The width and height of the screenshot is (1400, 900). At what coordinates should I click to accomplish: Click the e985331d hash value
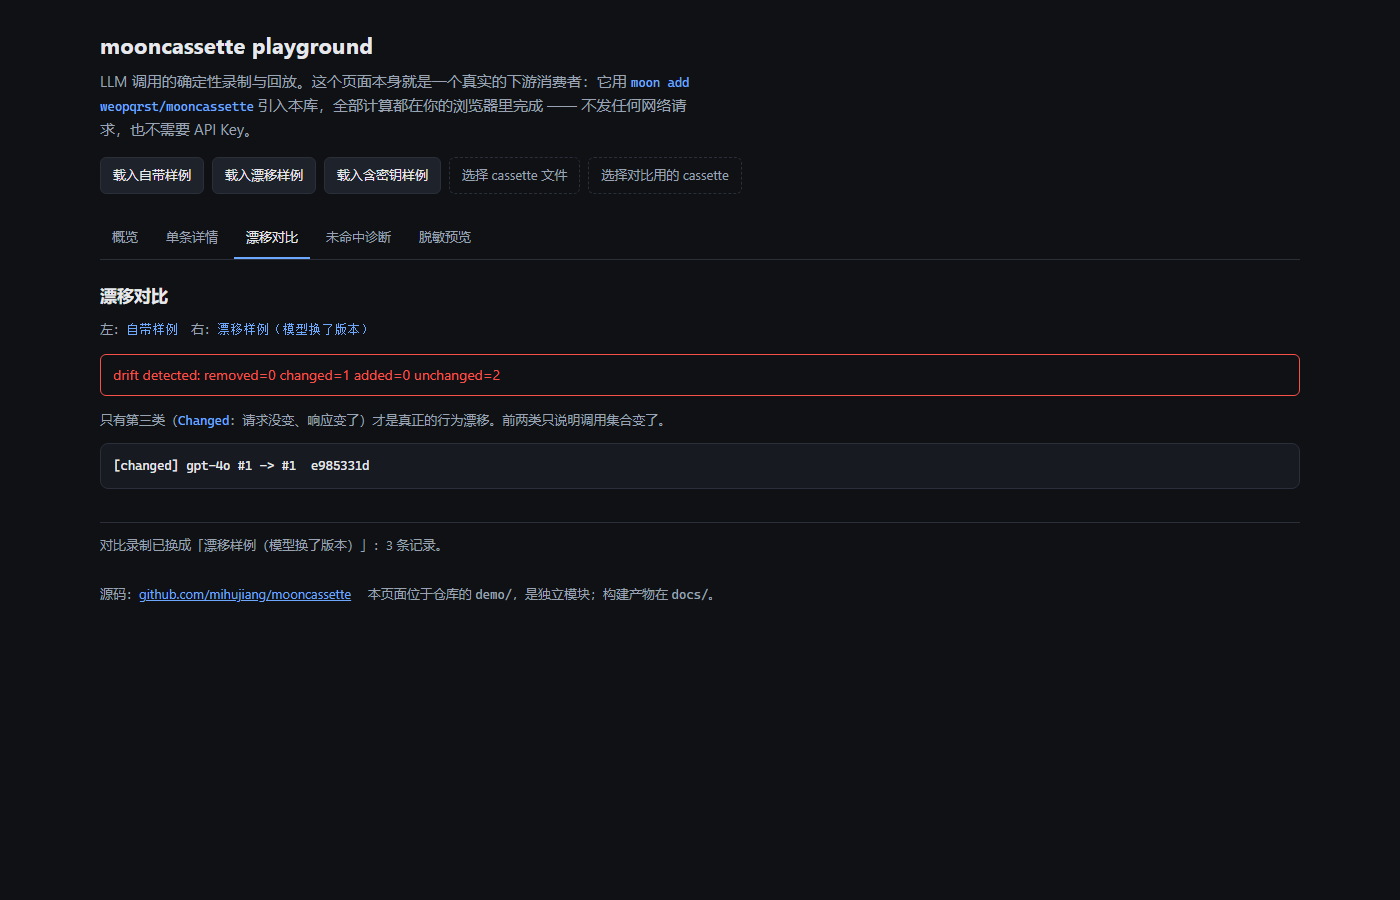[340, 466]
